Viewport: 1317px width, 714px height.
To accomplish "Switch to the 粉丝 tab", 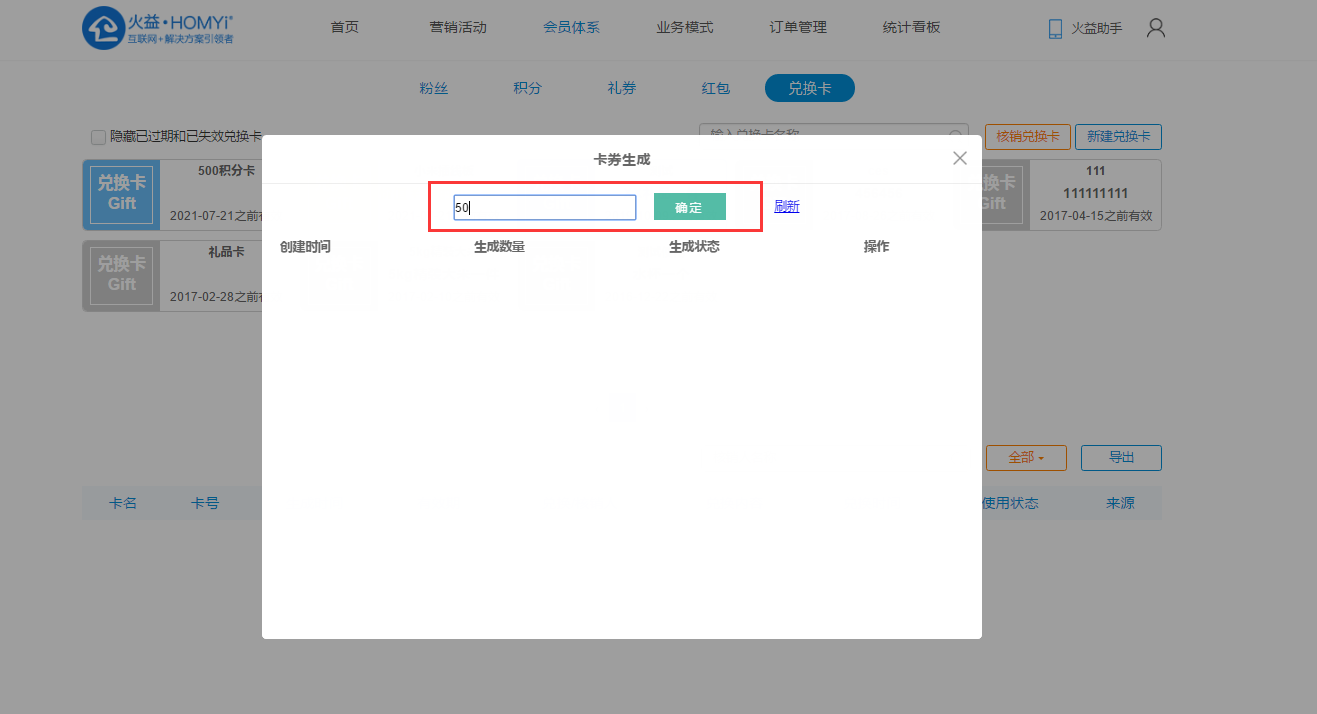I will click(x=434, y=88).
